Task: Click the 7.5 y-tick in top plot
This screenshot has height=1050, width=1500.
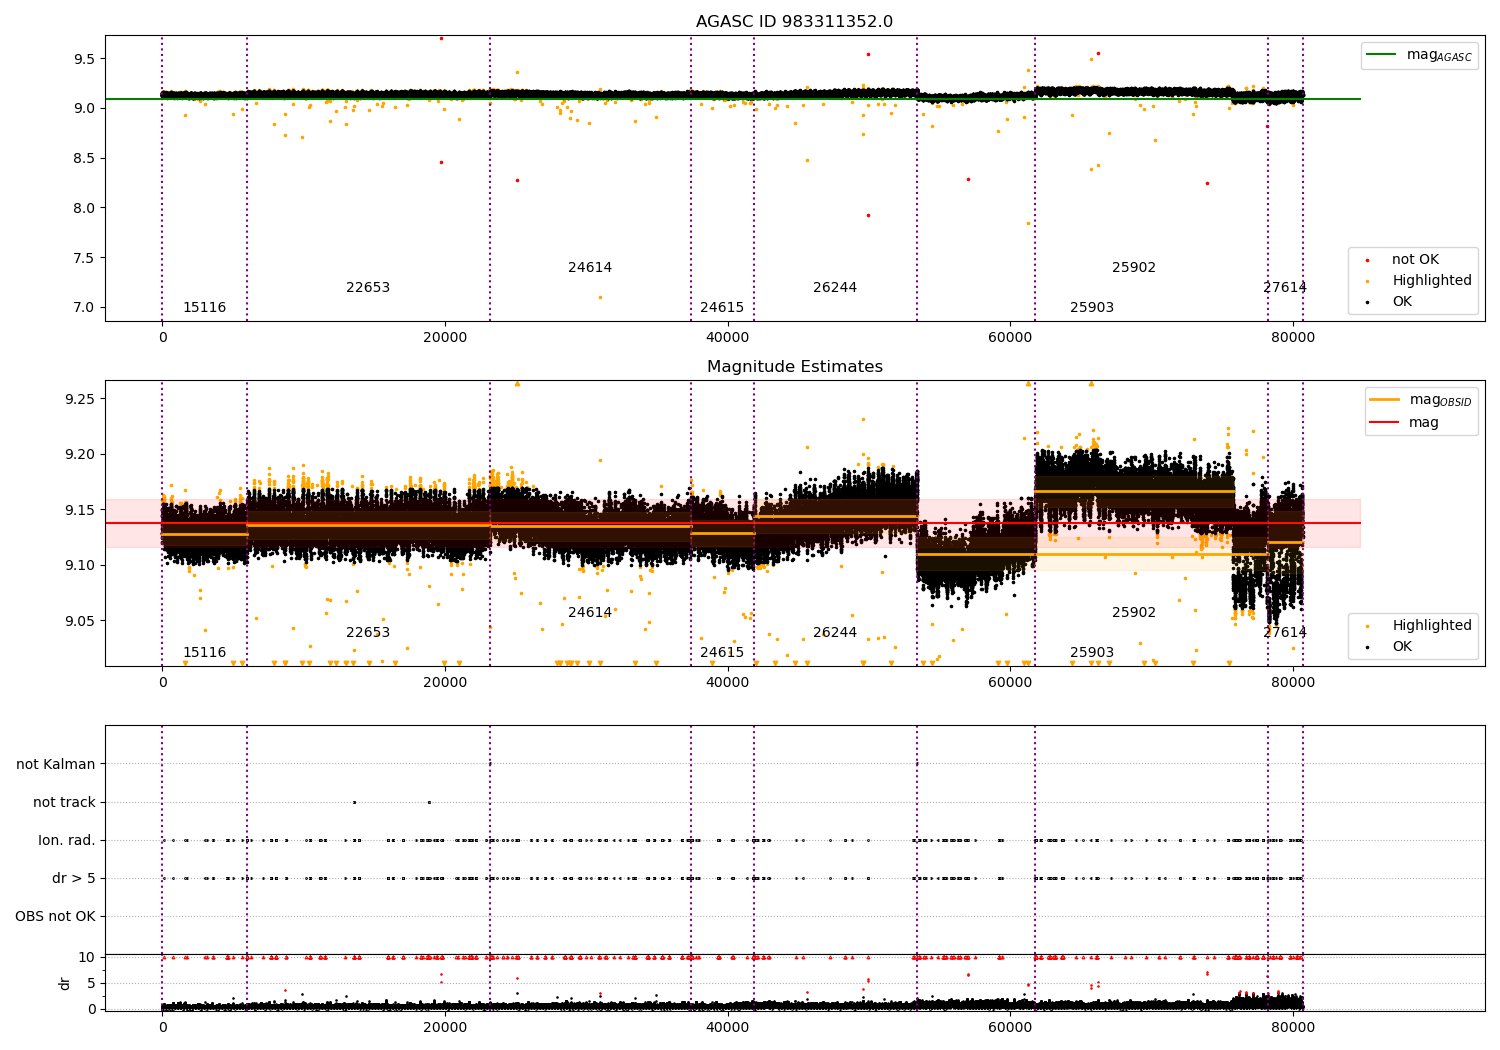Action: coord(84,258)
